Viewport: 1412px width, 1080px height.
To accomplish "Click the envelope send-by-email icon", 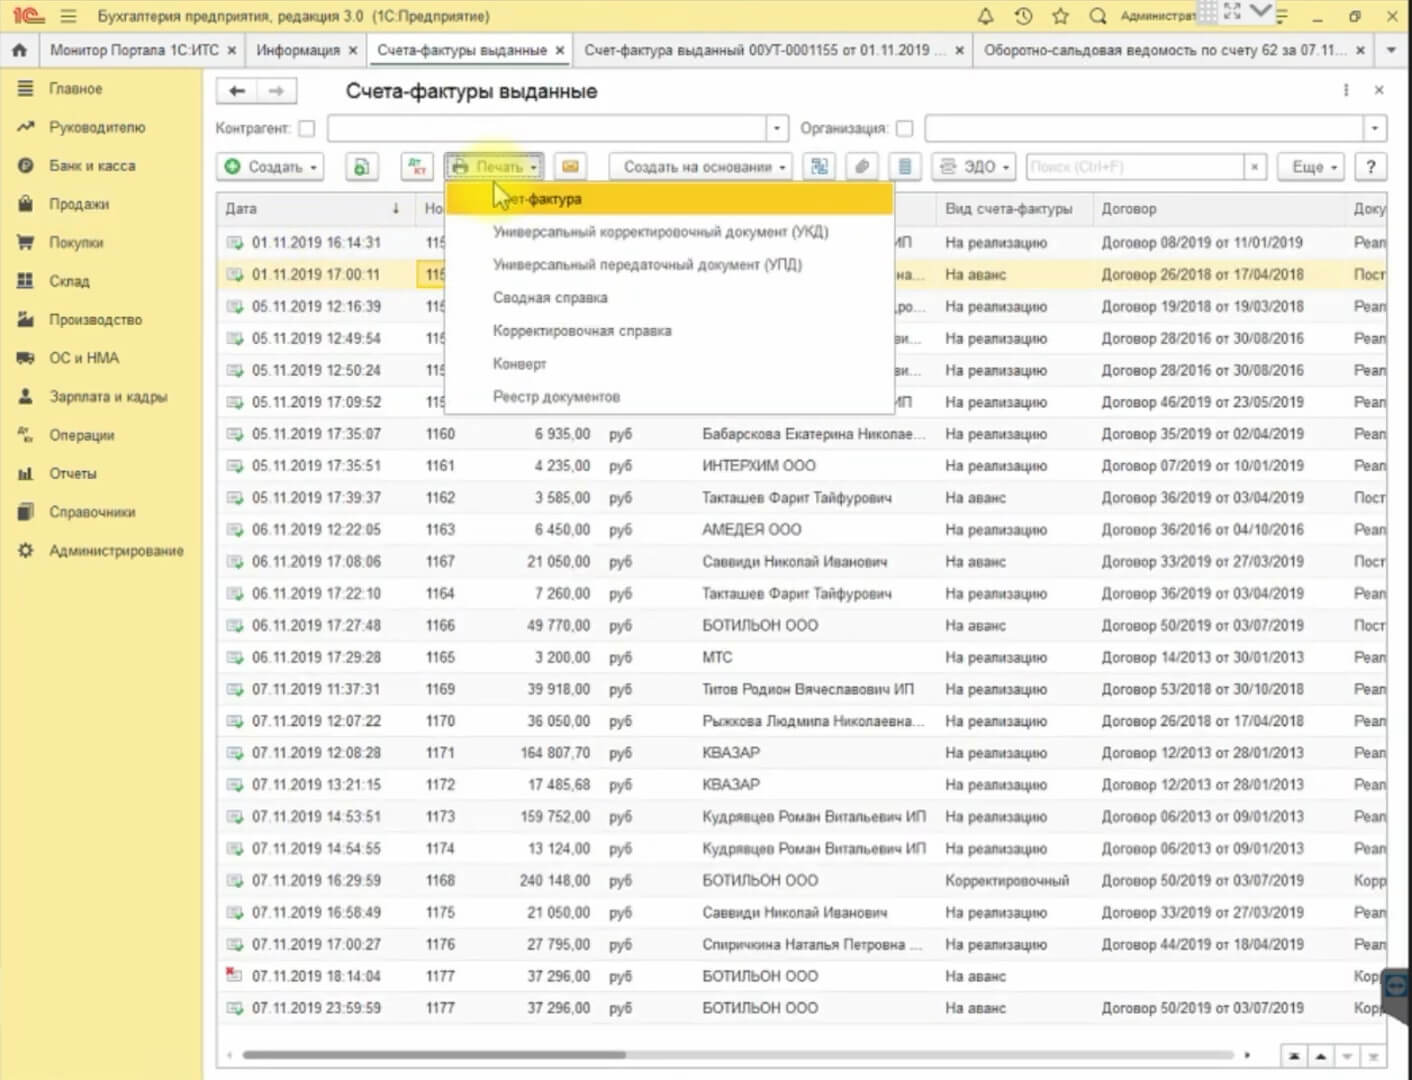I will click(x=570, y=167).
